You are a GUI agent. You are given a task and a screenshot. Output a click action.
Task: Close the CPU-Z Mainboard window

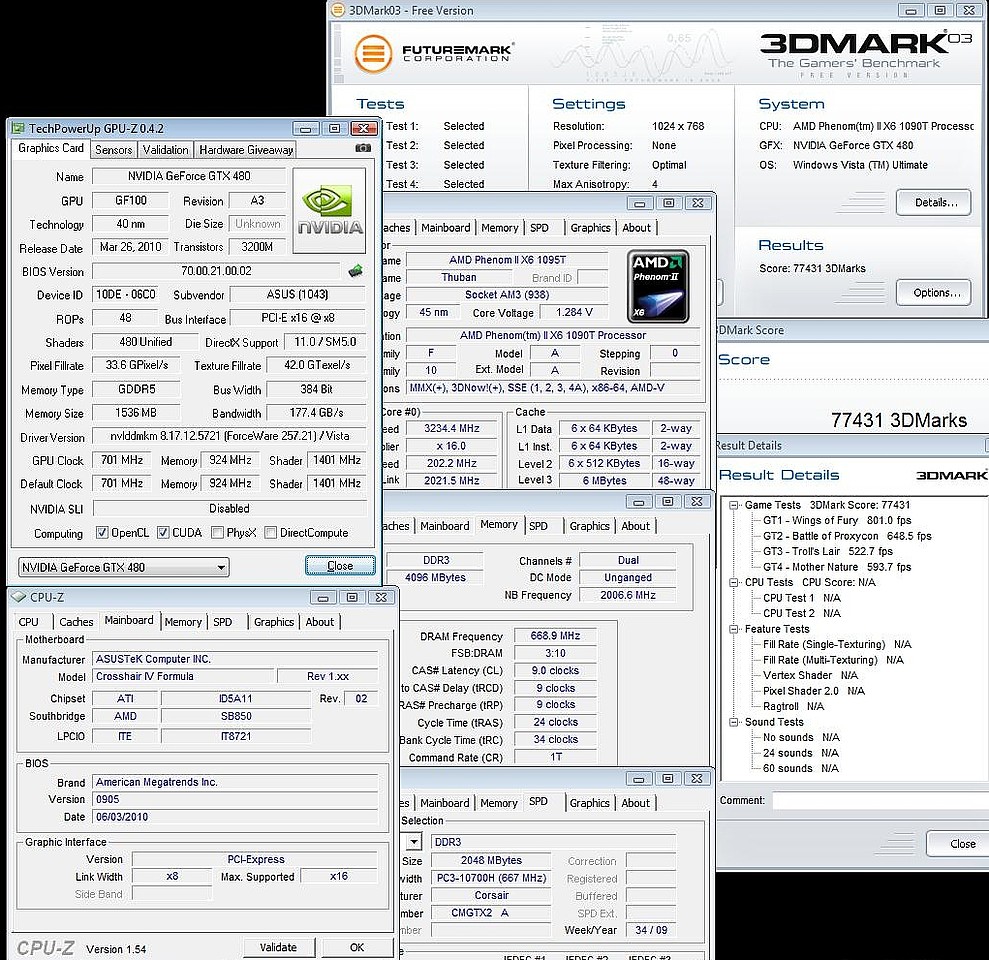(382, 597)
